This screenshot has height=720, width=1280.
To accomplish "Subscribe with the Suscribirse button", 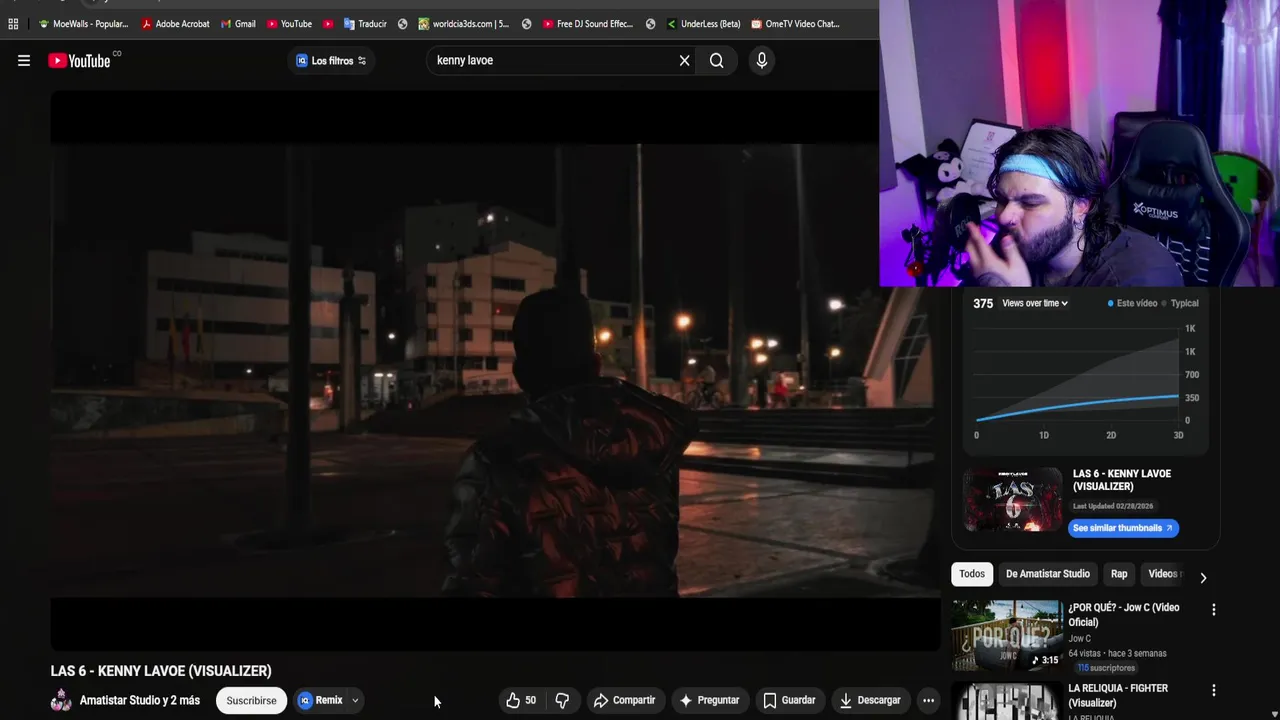I will coord(251,701).
